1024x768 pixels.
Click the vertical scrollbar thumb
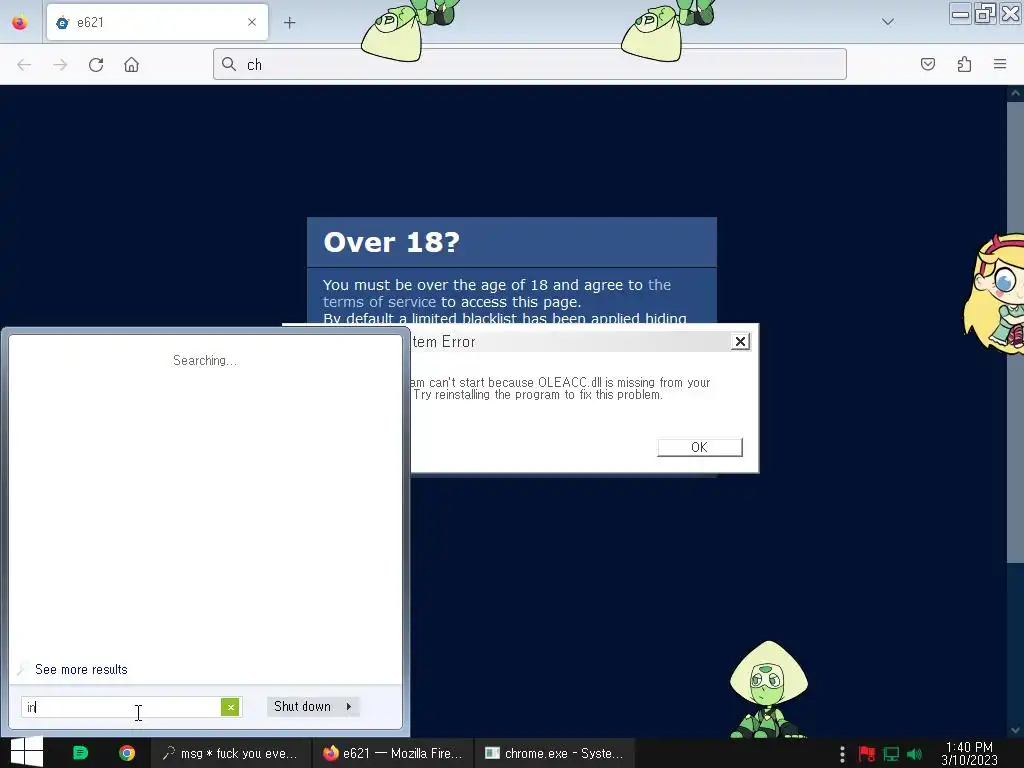(1015, 332)
